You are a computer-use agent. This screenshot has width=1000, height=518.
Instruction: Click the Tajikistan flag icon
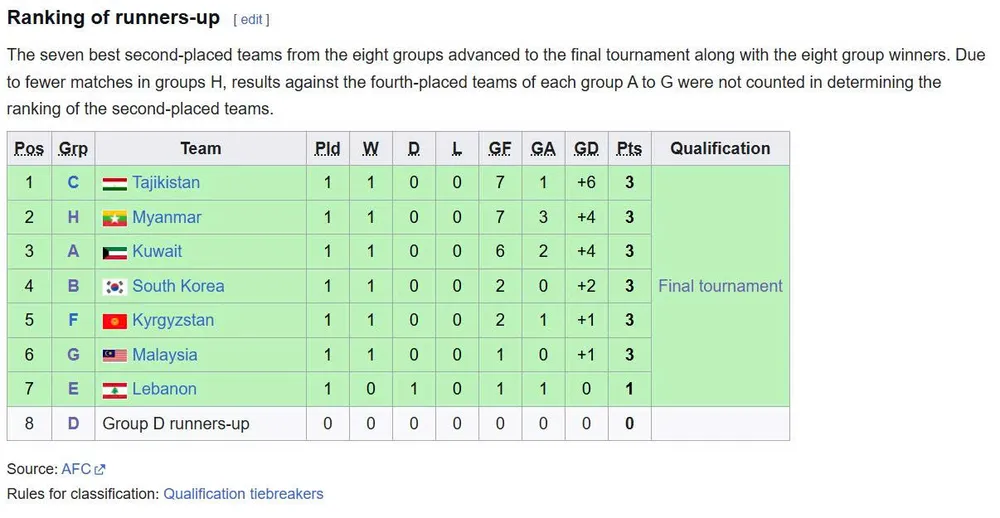point(115,183)
